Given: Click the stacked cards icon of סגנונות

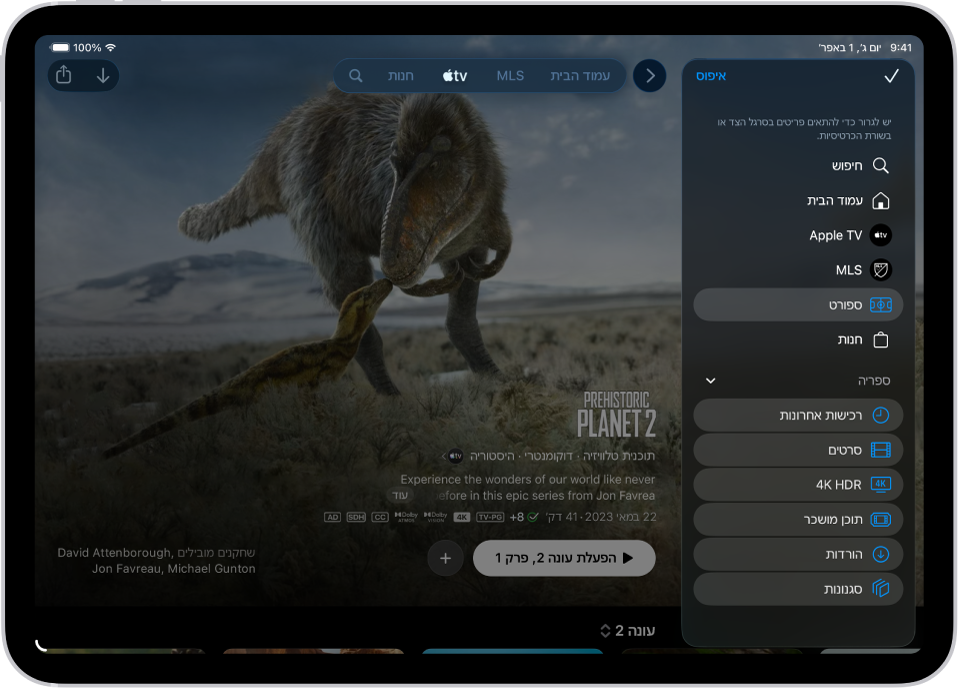Looking at the screenshot, I should pyautogui.click(x=880, y=589).
